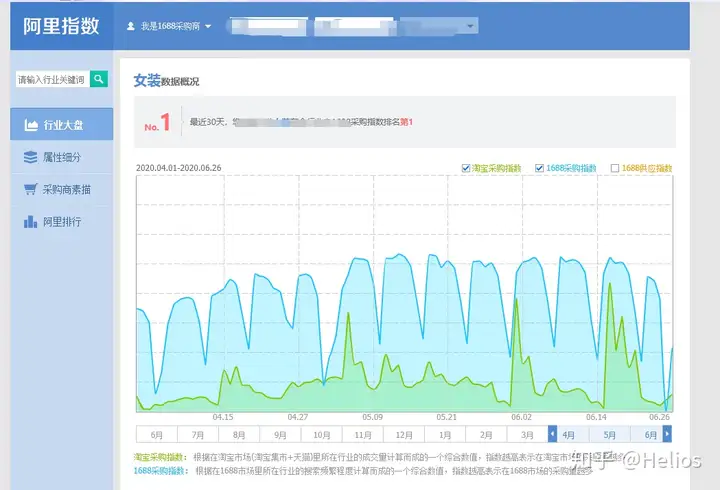The height and width of the screenshot is (490, 720).
Task: Click the user avatar icon in header
Action: coord(131,26)
